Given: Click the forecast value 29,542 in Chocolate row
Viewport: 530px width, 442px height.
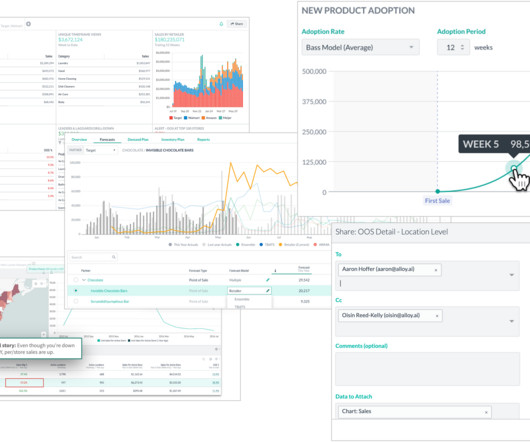Looking at the screenshot, I should tap(304, 280).
